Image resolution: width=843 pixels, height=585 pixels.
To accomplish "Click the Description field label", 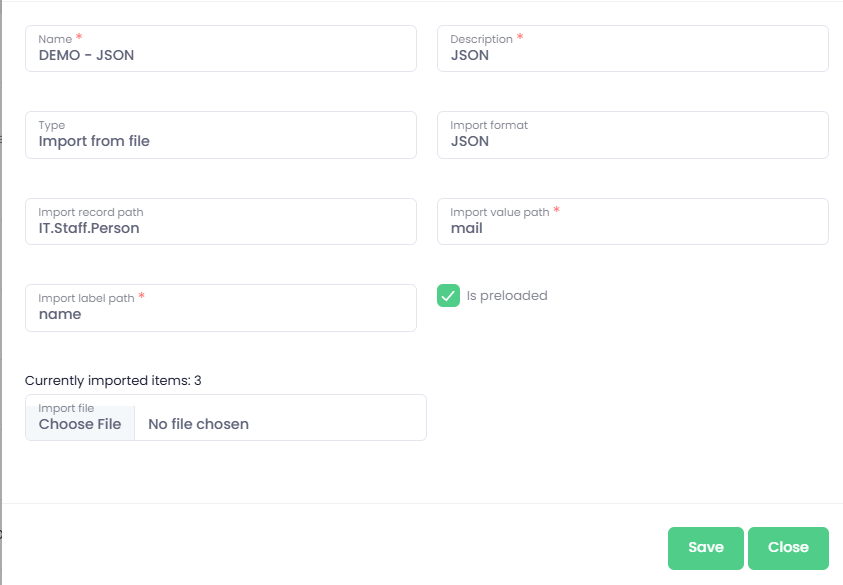I will pos(481,39).
